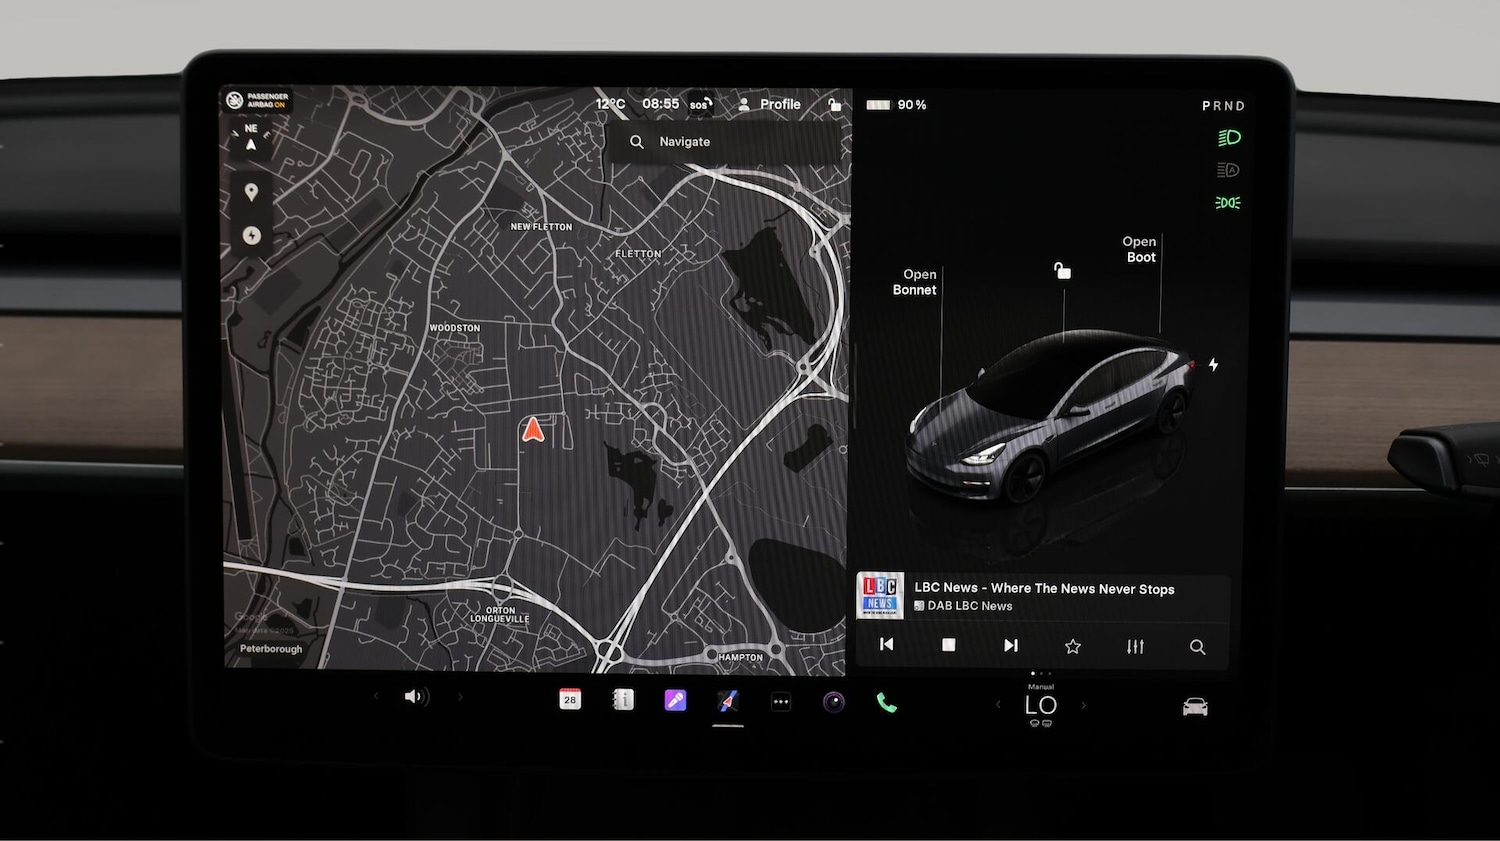Screen dimensions: 1500x841
Task: Toggle the fog lights
Action: [1227, 202]
